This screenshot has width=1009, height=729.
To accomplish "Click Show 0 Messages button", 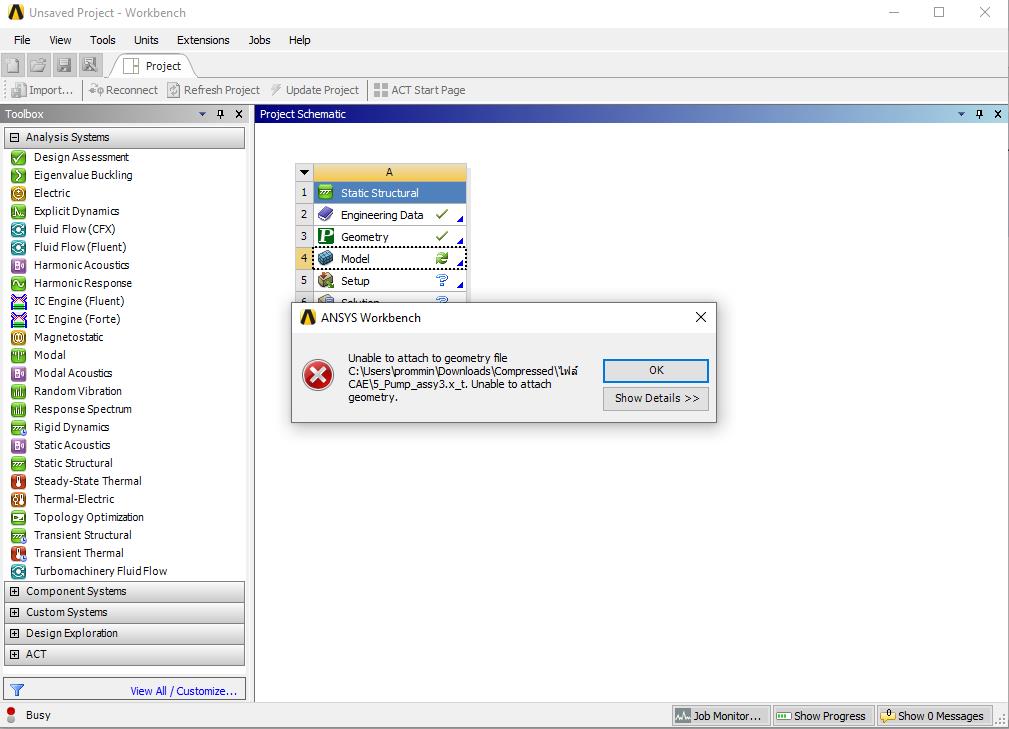I will [933, 716].
